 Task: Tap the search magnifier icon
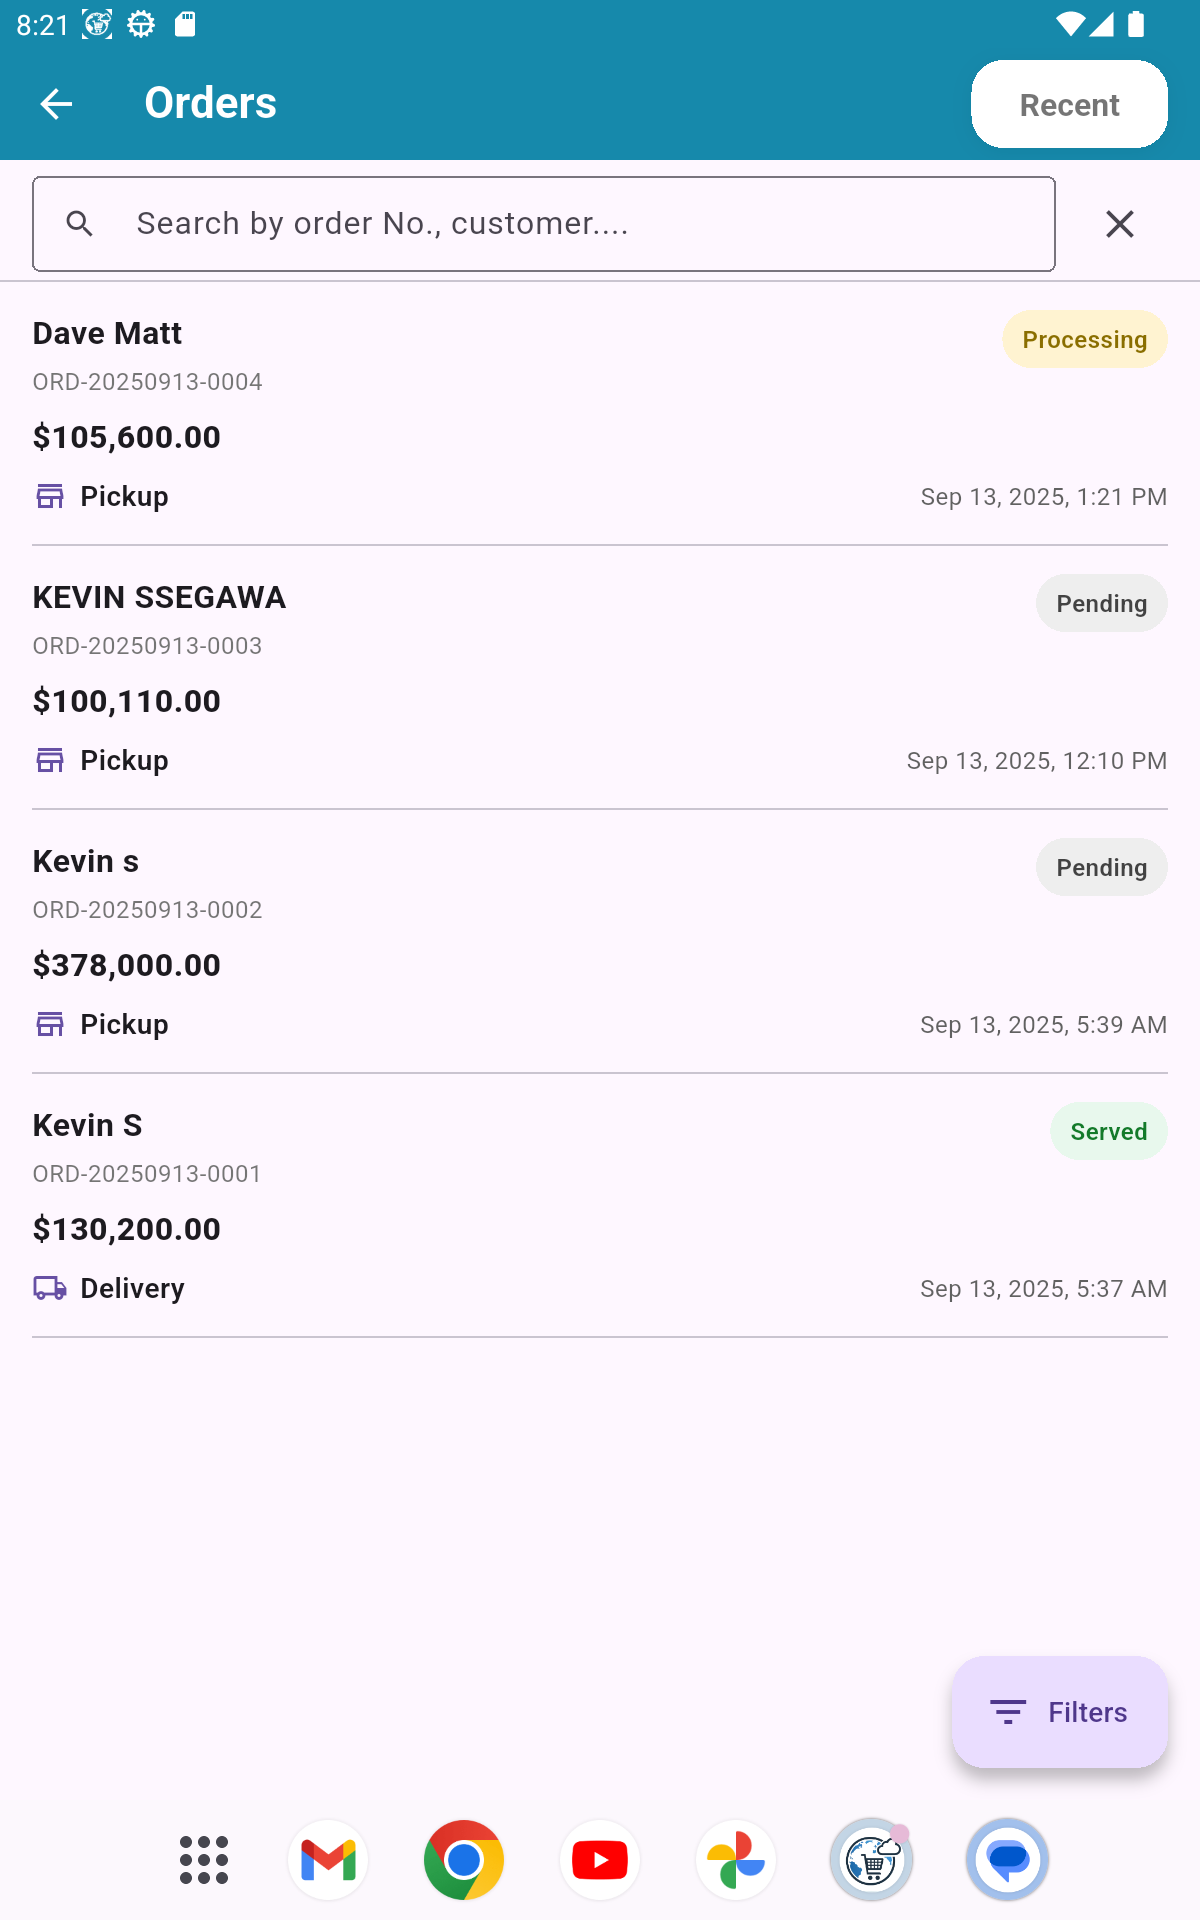coord(80,224)
